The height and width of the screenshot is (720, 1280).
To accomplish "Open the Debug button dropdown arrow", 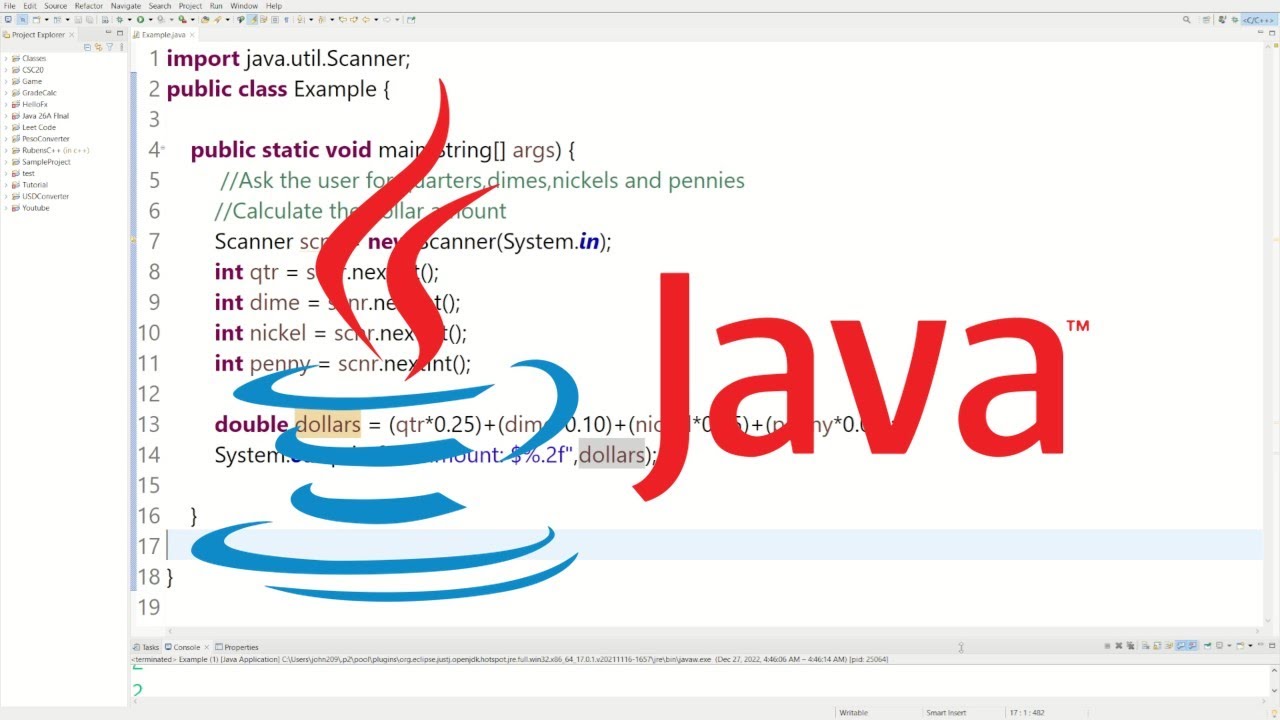I will pyautogui.click(x=130, y=19).
